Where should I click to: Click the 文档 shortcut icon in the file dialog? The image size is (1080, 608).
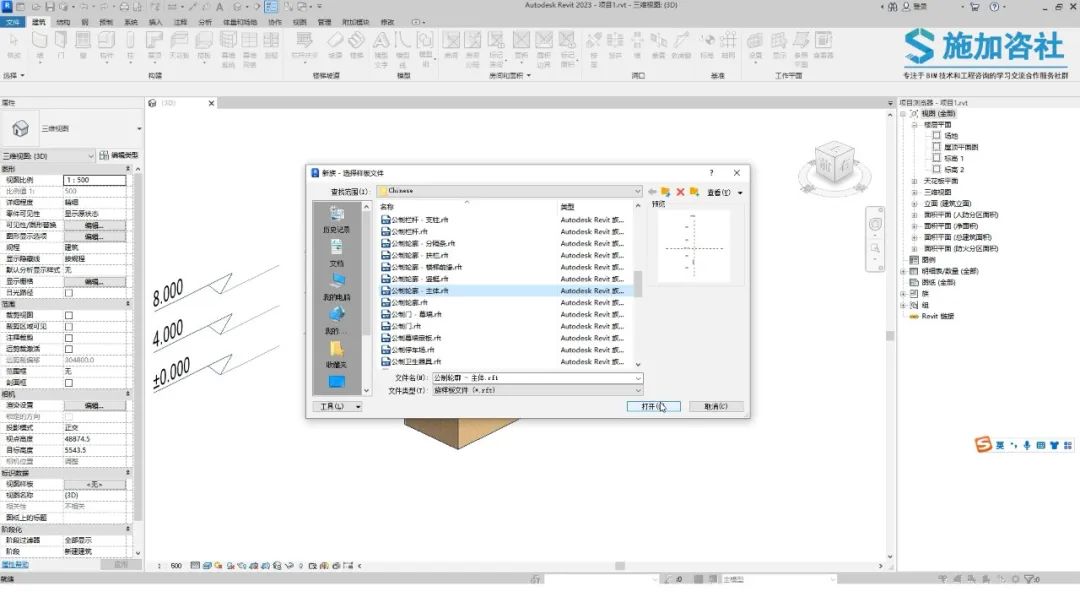coord(337,247)
